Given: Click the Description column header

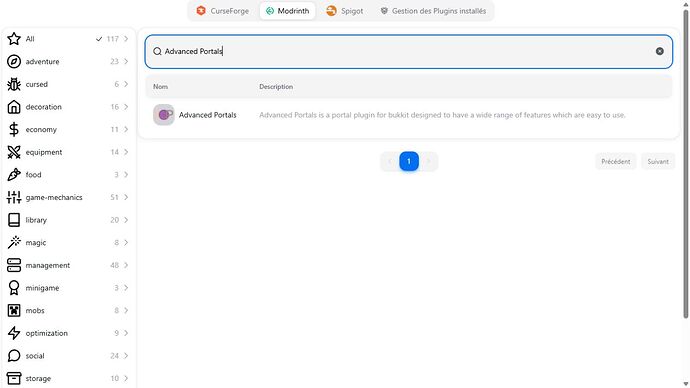Looking at the screenshot, I should pyautogui.click(x=276, y=87).
